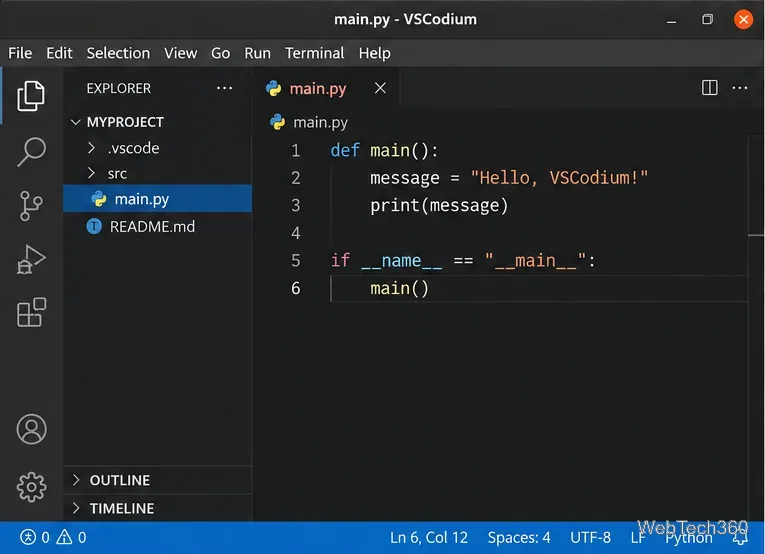The image size is (765, 554).
Task: Click the warnings count icon in status bar
Action: tap(64, 537)
